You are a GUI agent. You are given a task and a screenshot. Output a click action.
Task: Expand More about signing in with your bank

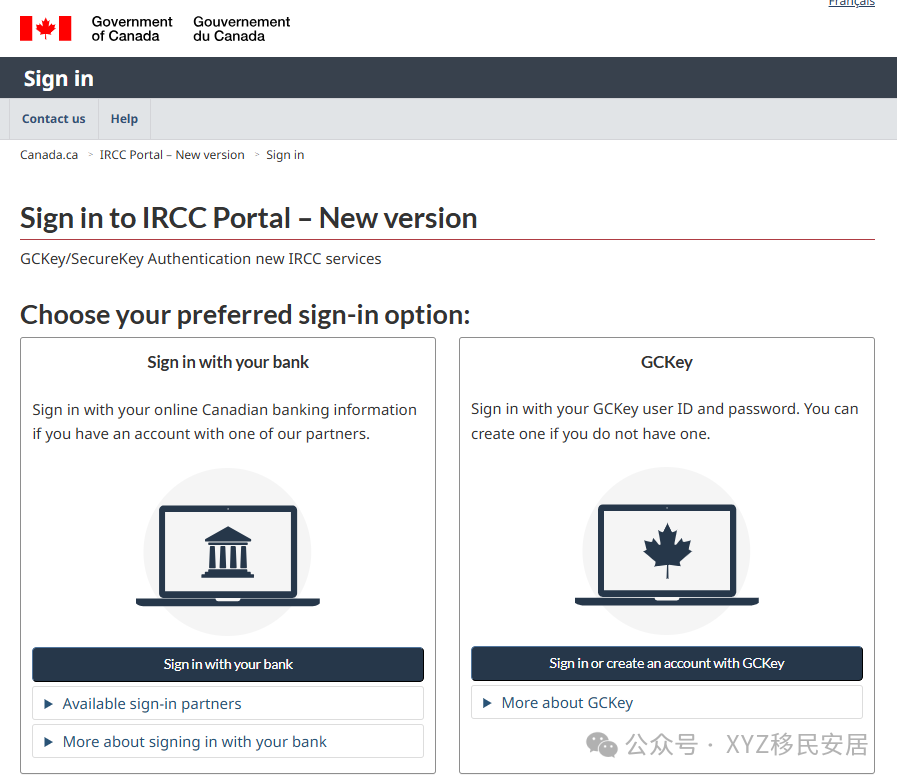pyautogui.click(x=228, y=742)
